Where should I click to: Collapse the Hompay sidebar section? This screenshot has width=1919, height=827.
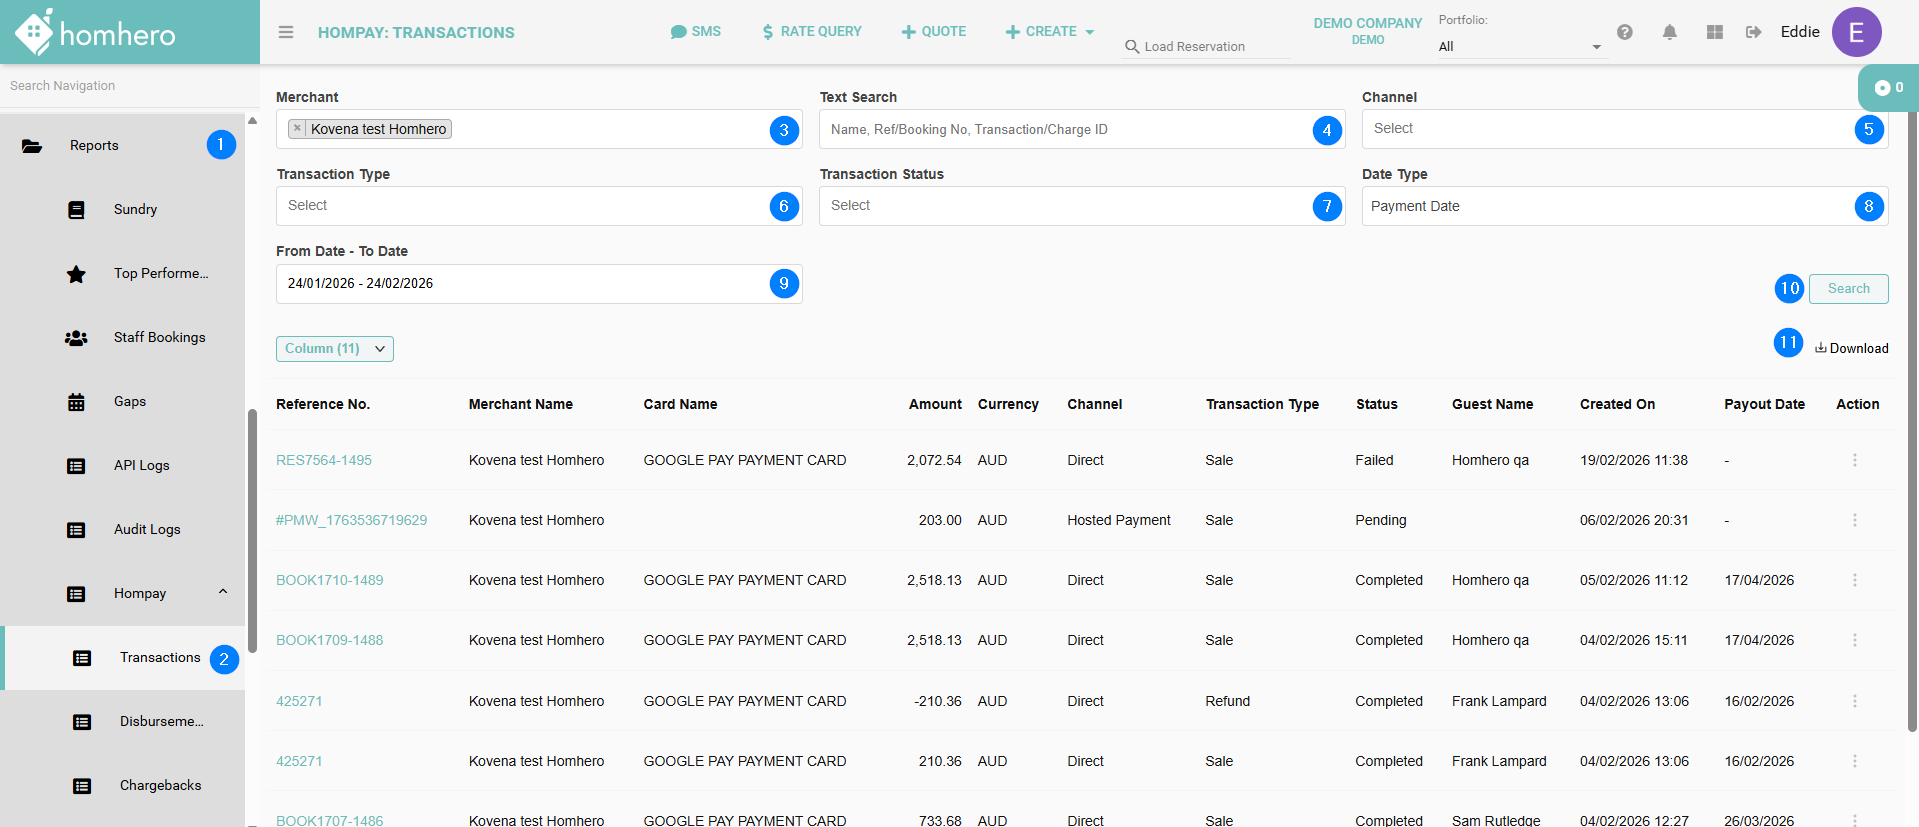[223, 592]
